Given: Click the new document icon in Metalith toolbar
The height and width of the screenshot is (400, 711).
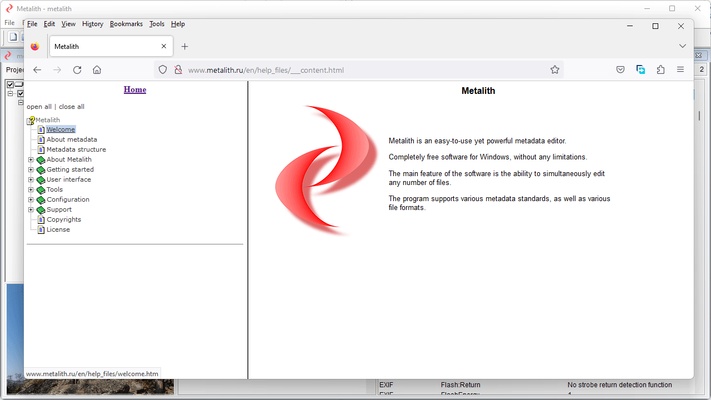Looking at the screenshot, I should [x=13, y=37].
